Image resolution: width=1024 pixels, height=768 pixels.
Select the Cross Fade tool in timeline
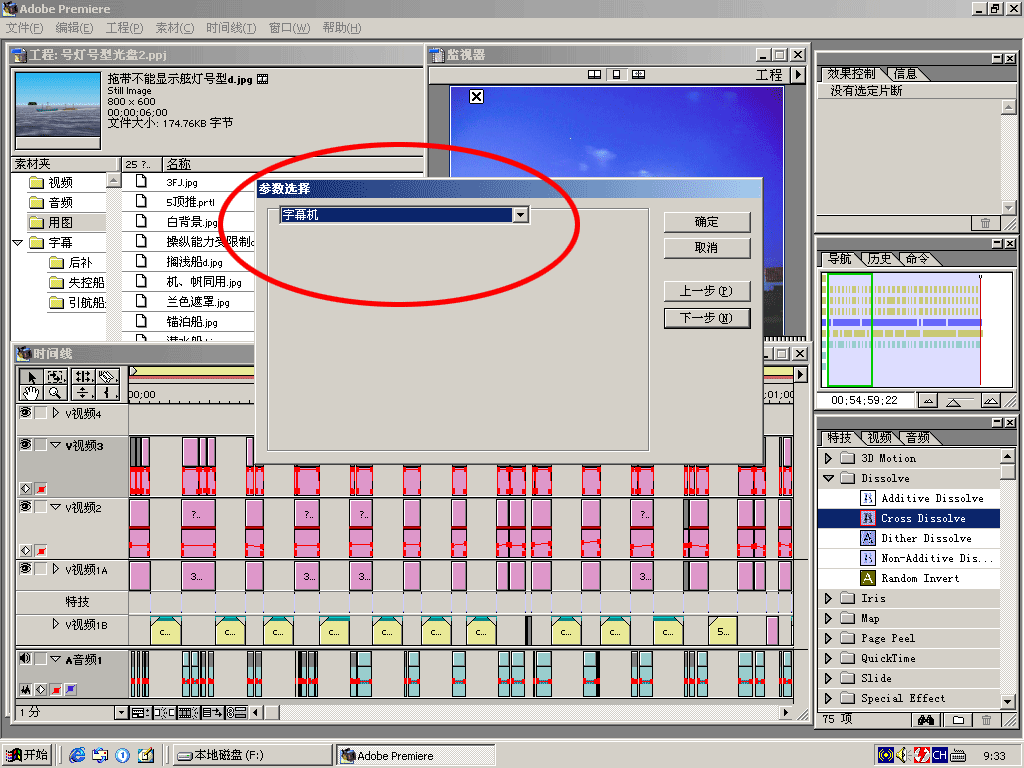click(x=82, y=392)
